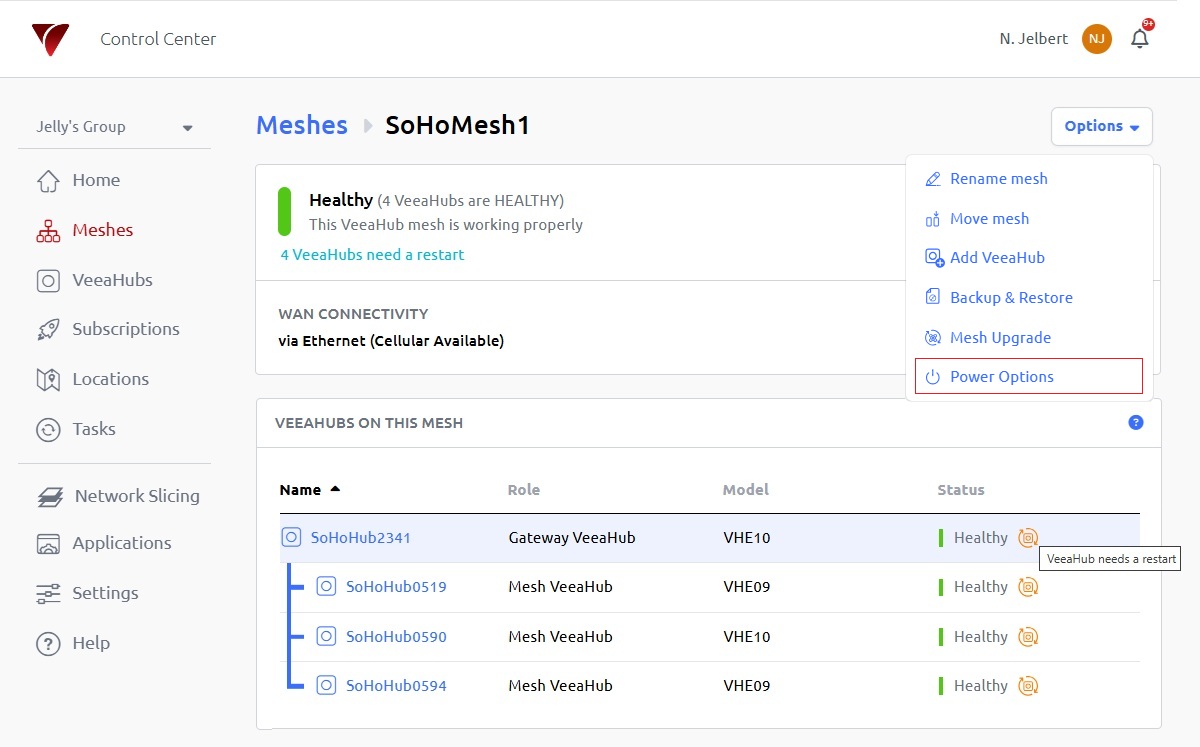1200x747 pixels.
Task: Click the Applications icon in sidebar
Action: point(48,544)
